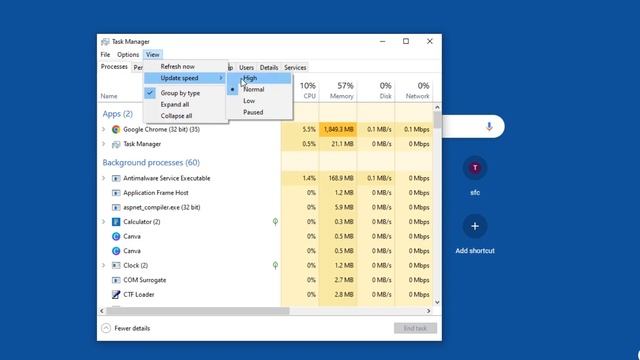Expand the Clock (2) row

[104, 265]
